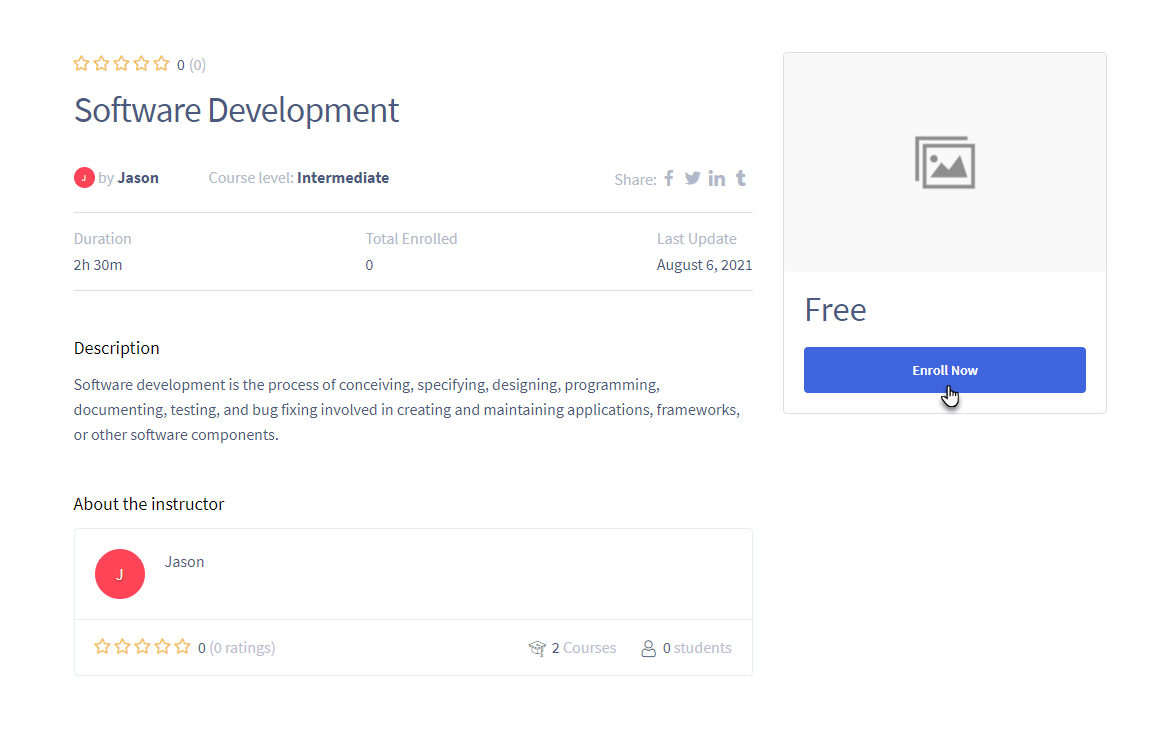This screenshot has height=735, width=1170.
Task: Share course on Tumblr icon
Action: [x=741, y=178]
